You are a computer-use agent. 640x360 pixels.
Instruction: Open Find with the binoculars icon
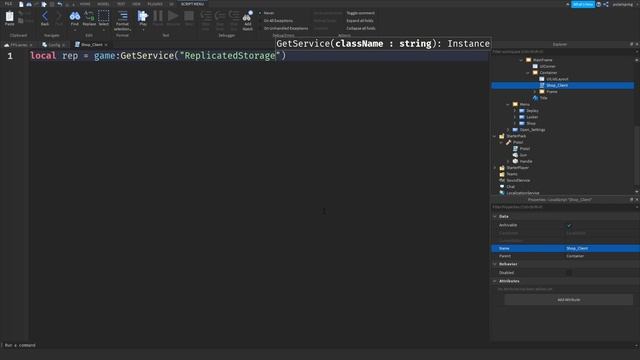[75, 16]
